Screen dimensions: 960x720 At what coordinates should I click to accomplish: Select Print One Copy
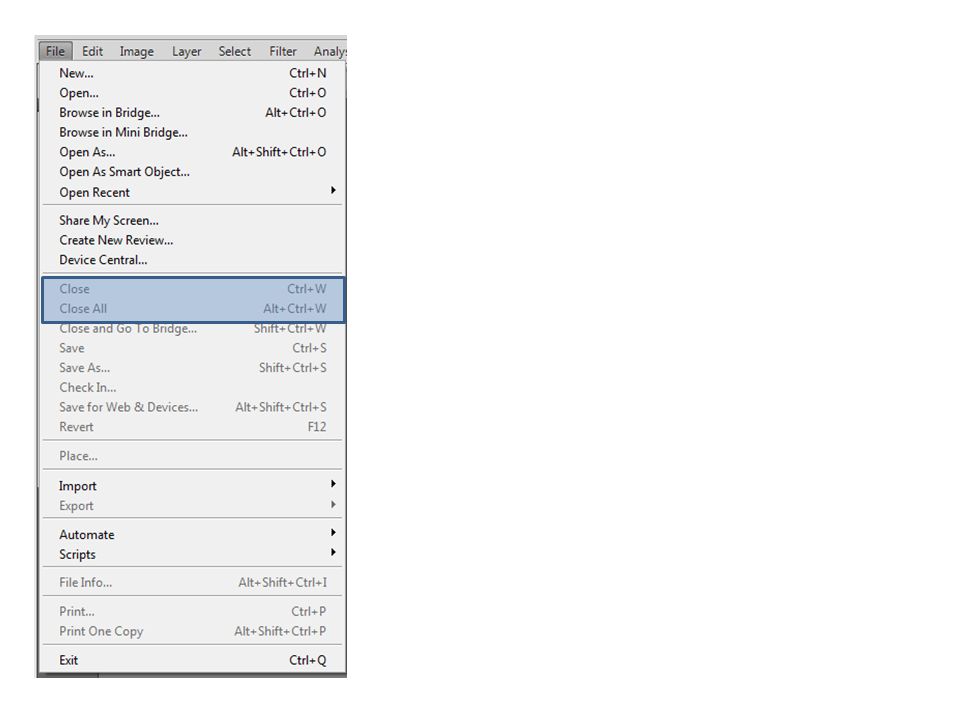(x=193, y=631)
